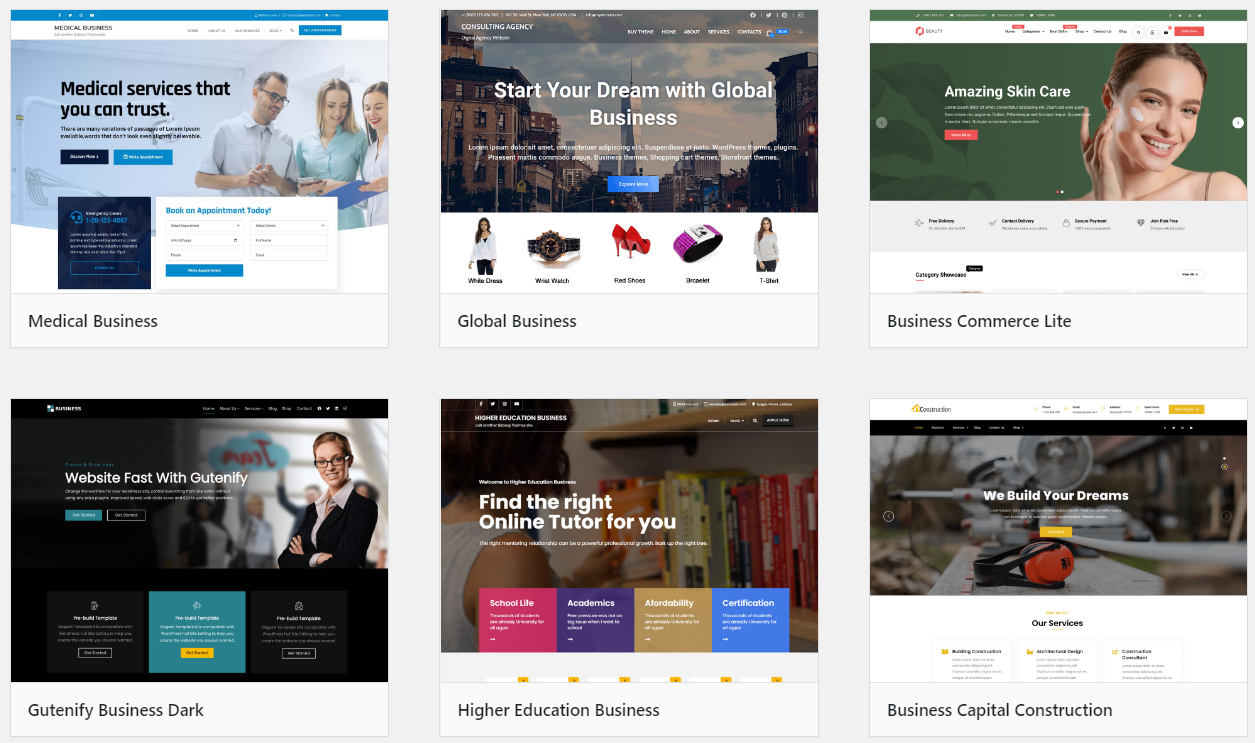Click the Explore More button in Global Business preview
1255x743 pixels.
(x=633, y=184)
